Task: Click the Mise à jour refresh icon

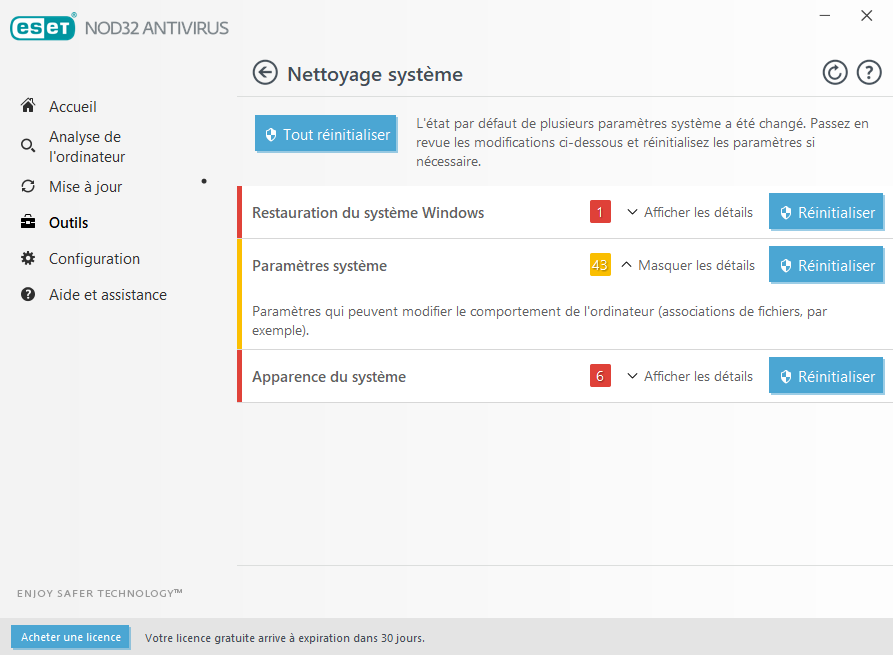Action: pos(28,187)
